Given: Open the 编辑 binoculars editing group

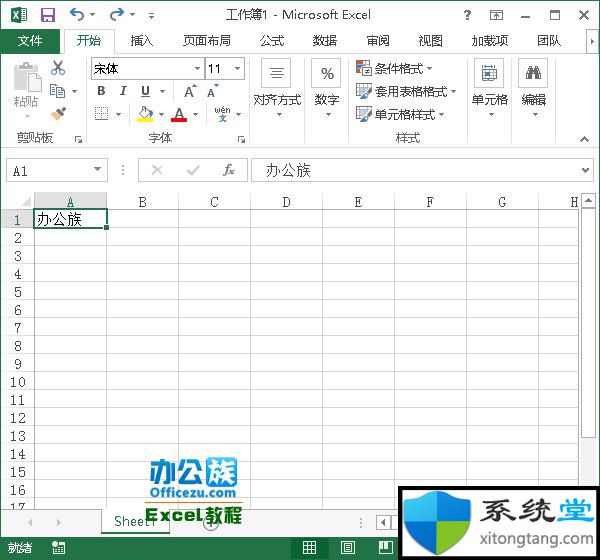Looking at the screenshot, I should point(533,88).
